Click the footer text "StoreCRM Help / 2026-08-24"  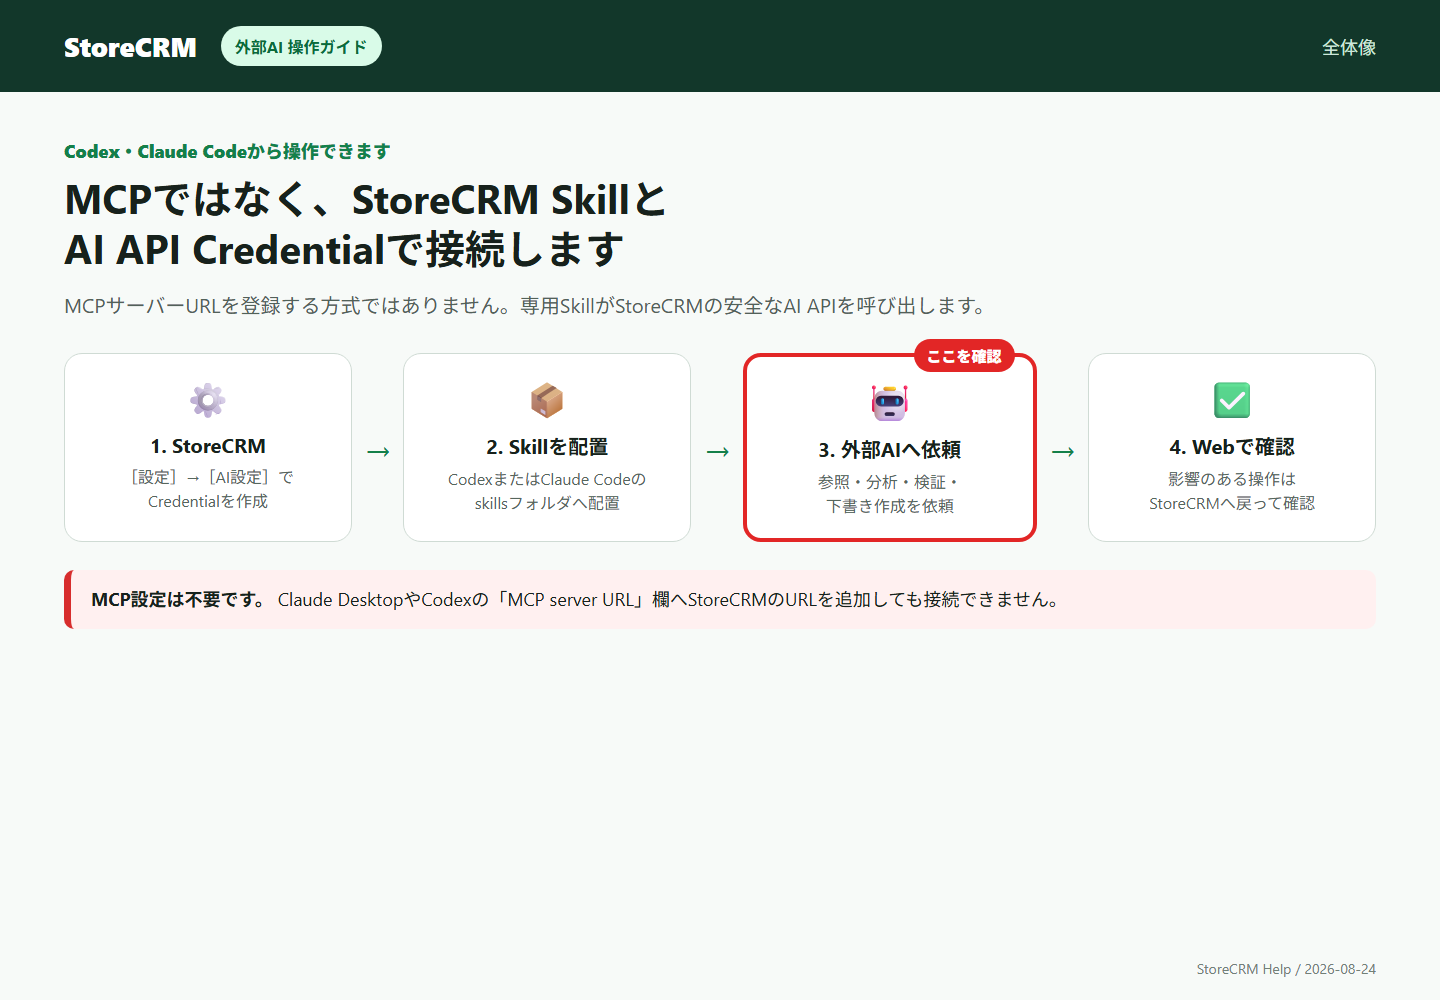1286,969
